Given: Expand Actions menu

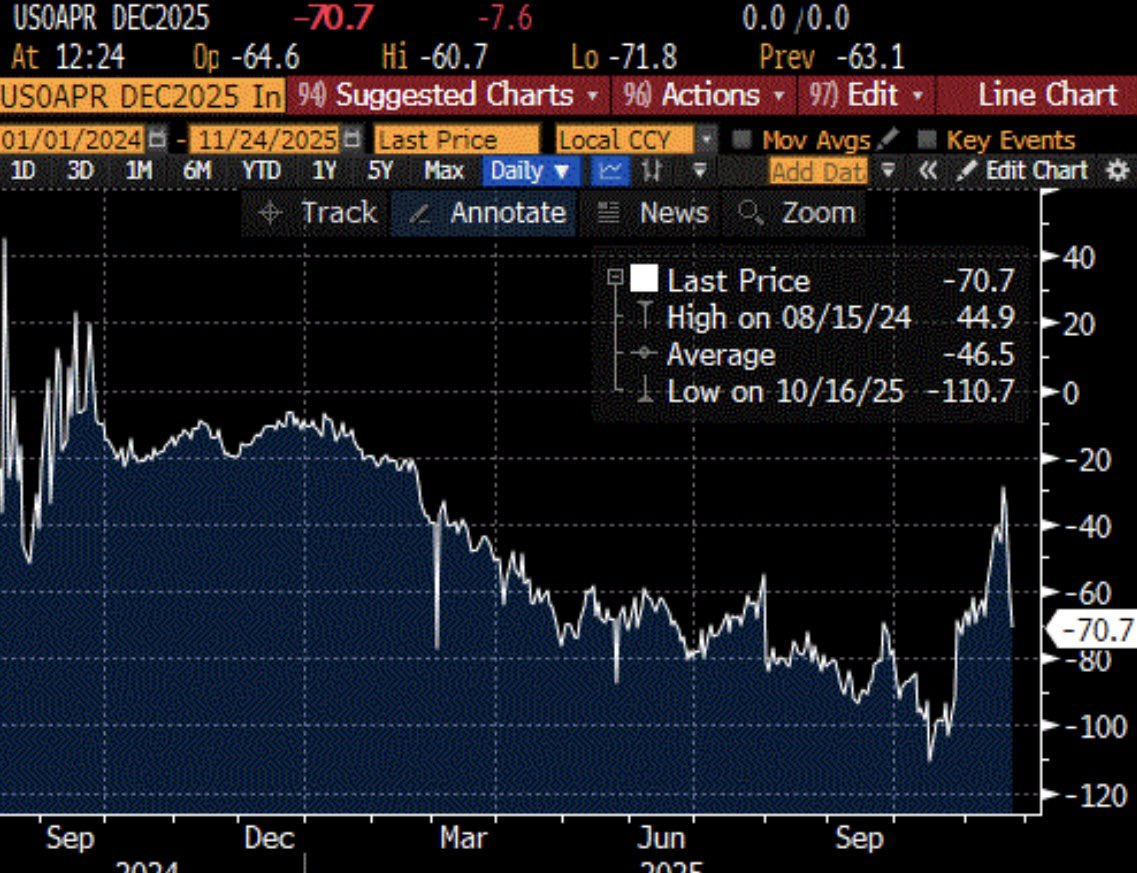Looking at the screenshot, I should coord(703,96).
